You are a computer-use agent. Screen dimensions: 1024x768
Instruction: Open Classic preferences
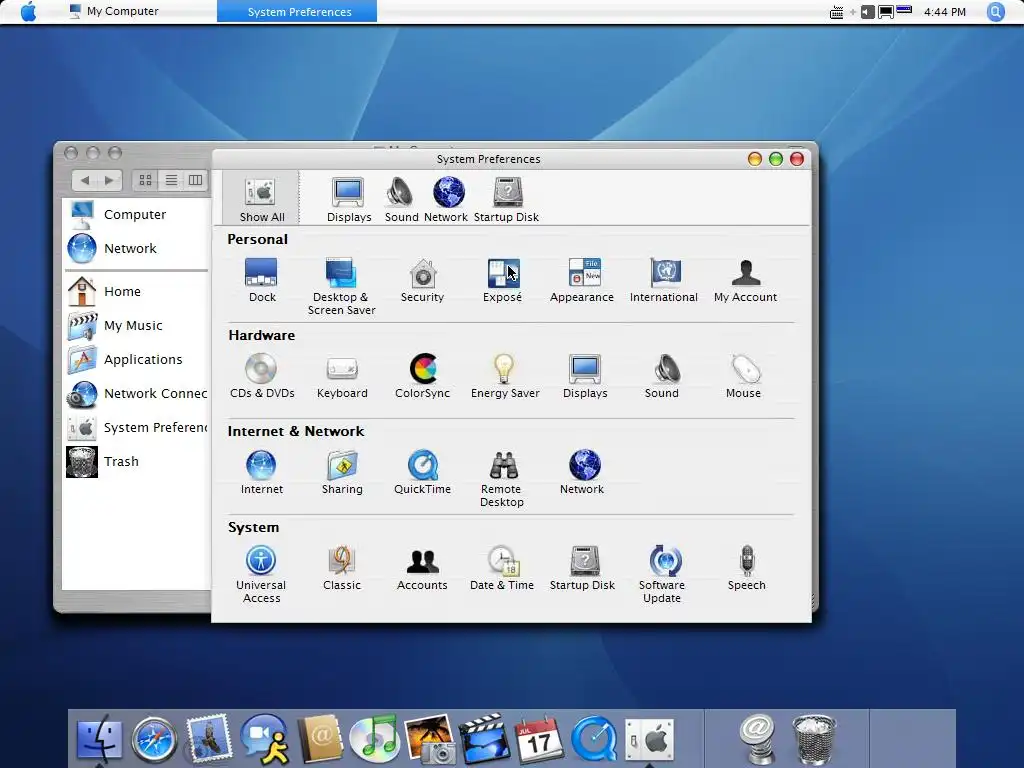pos(342,568)
